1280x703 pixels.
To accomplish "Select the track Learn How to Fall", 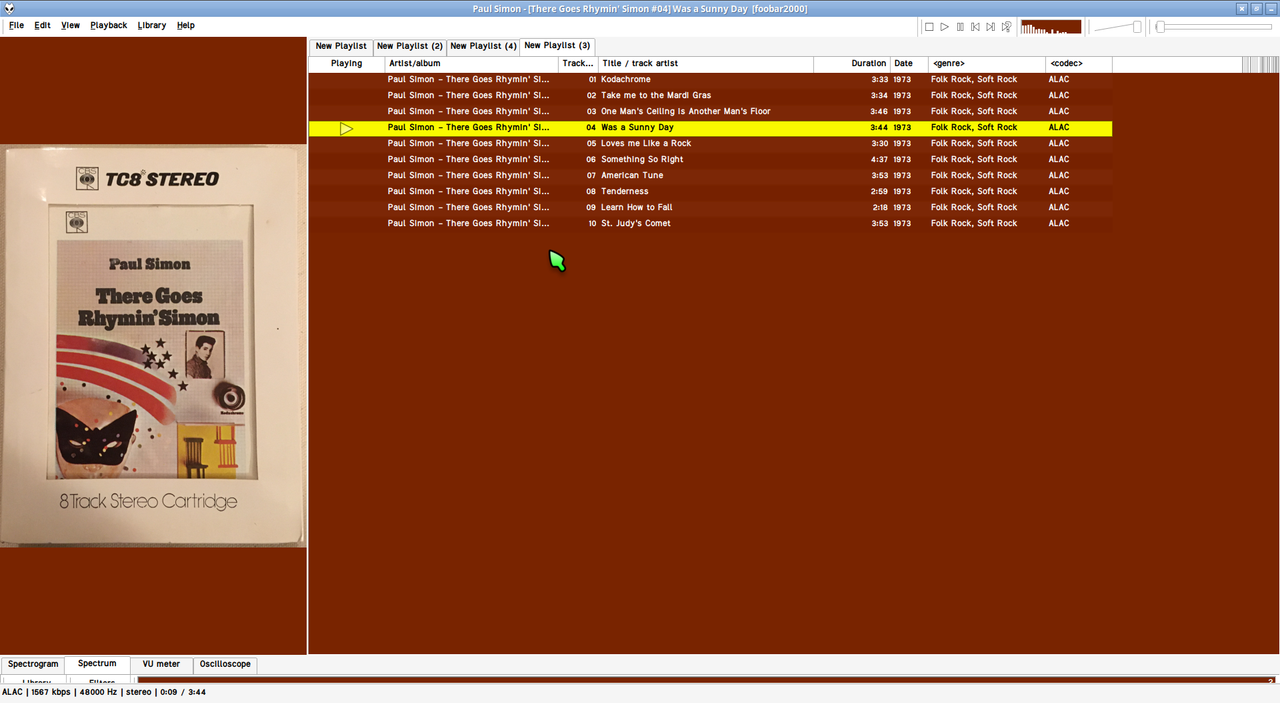I will [x=710, y=208].
